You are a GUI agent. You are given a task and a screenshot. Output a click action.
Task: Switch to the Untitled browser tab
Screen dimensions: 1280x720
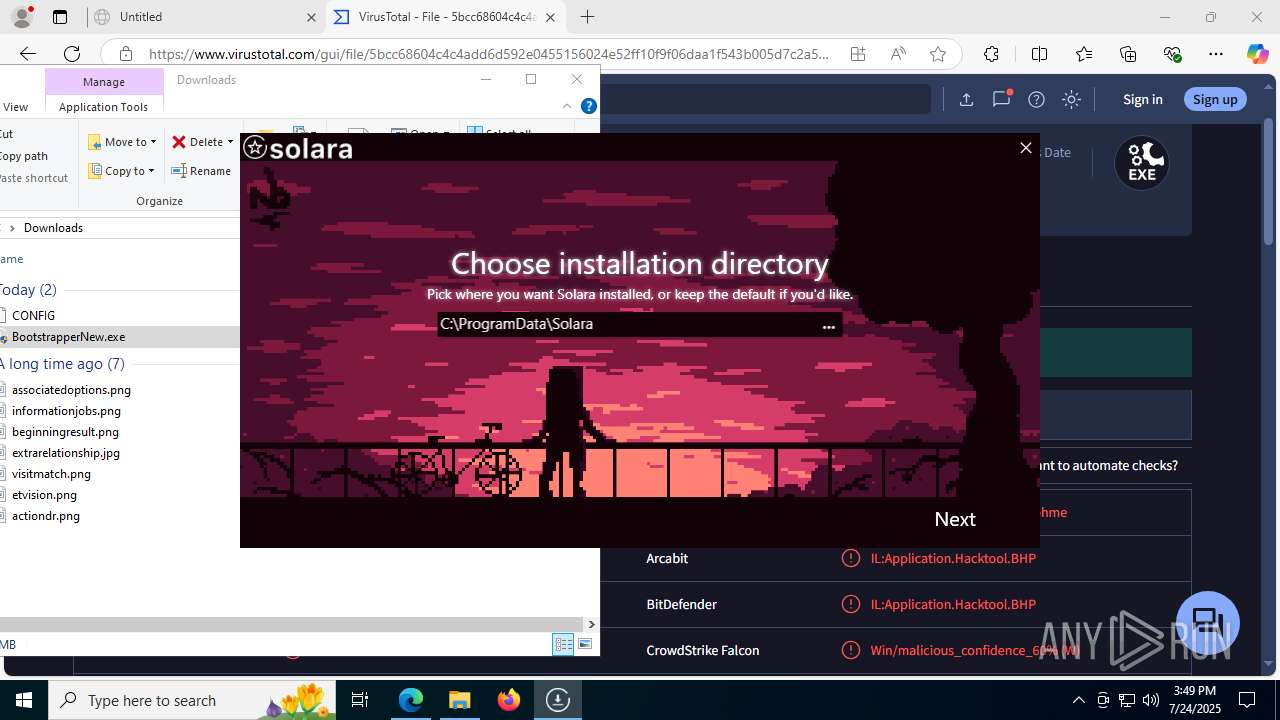tap(205, 17)
